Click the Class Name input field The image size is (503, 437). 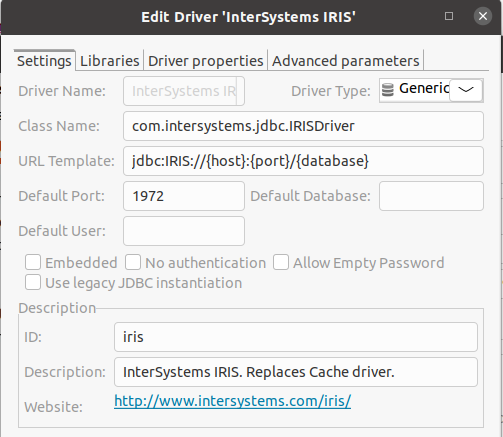tap(303, 126)
